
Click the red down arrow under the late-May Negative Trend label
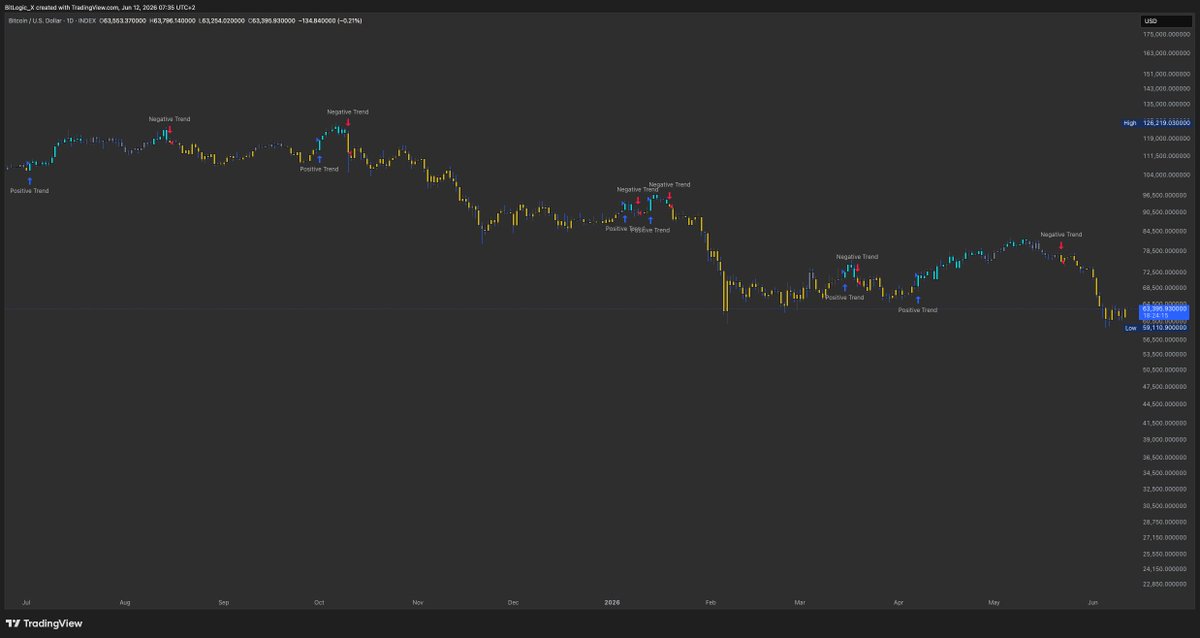pyautogui.click(x=1061, y=244)
